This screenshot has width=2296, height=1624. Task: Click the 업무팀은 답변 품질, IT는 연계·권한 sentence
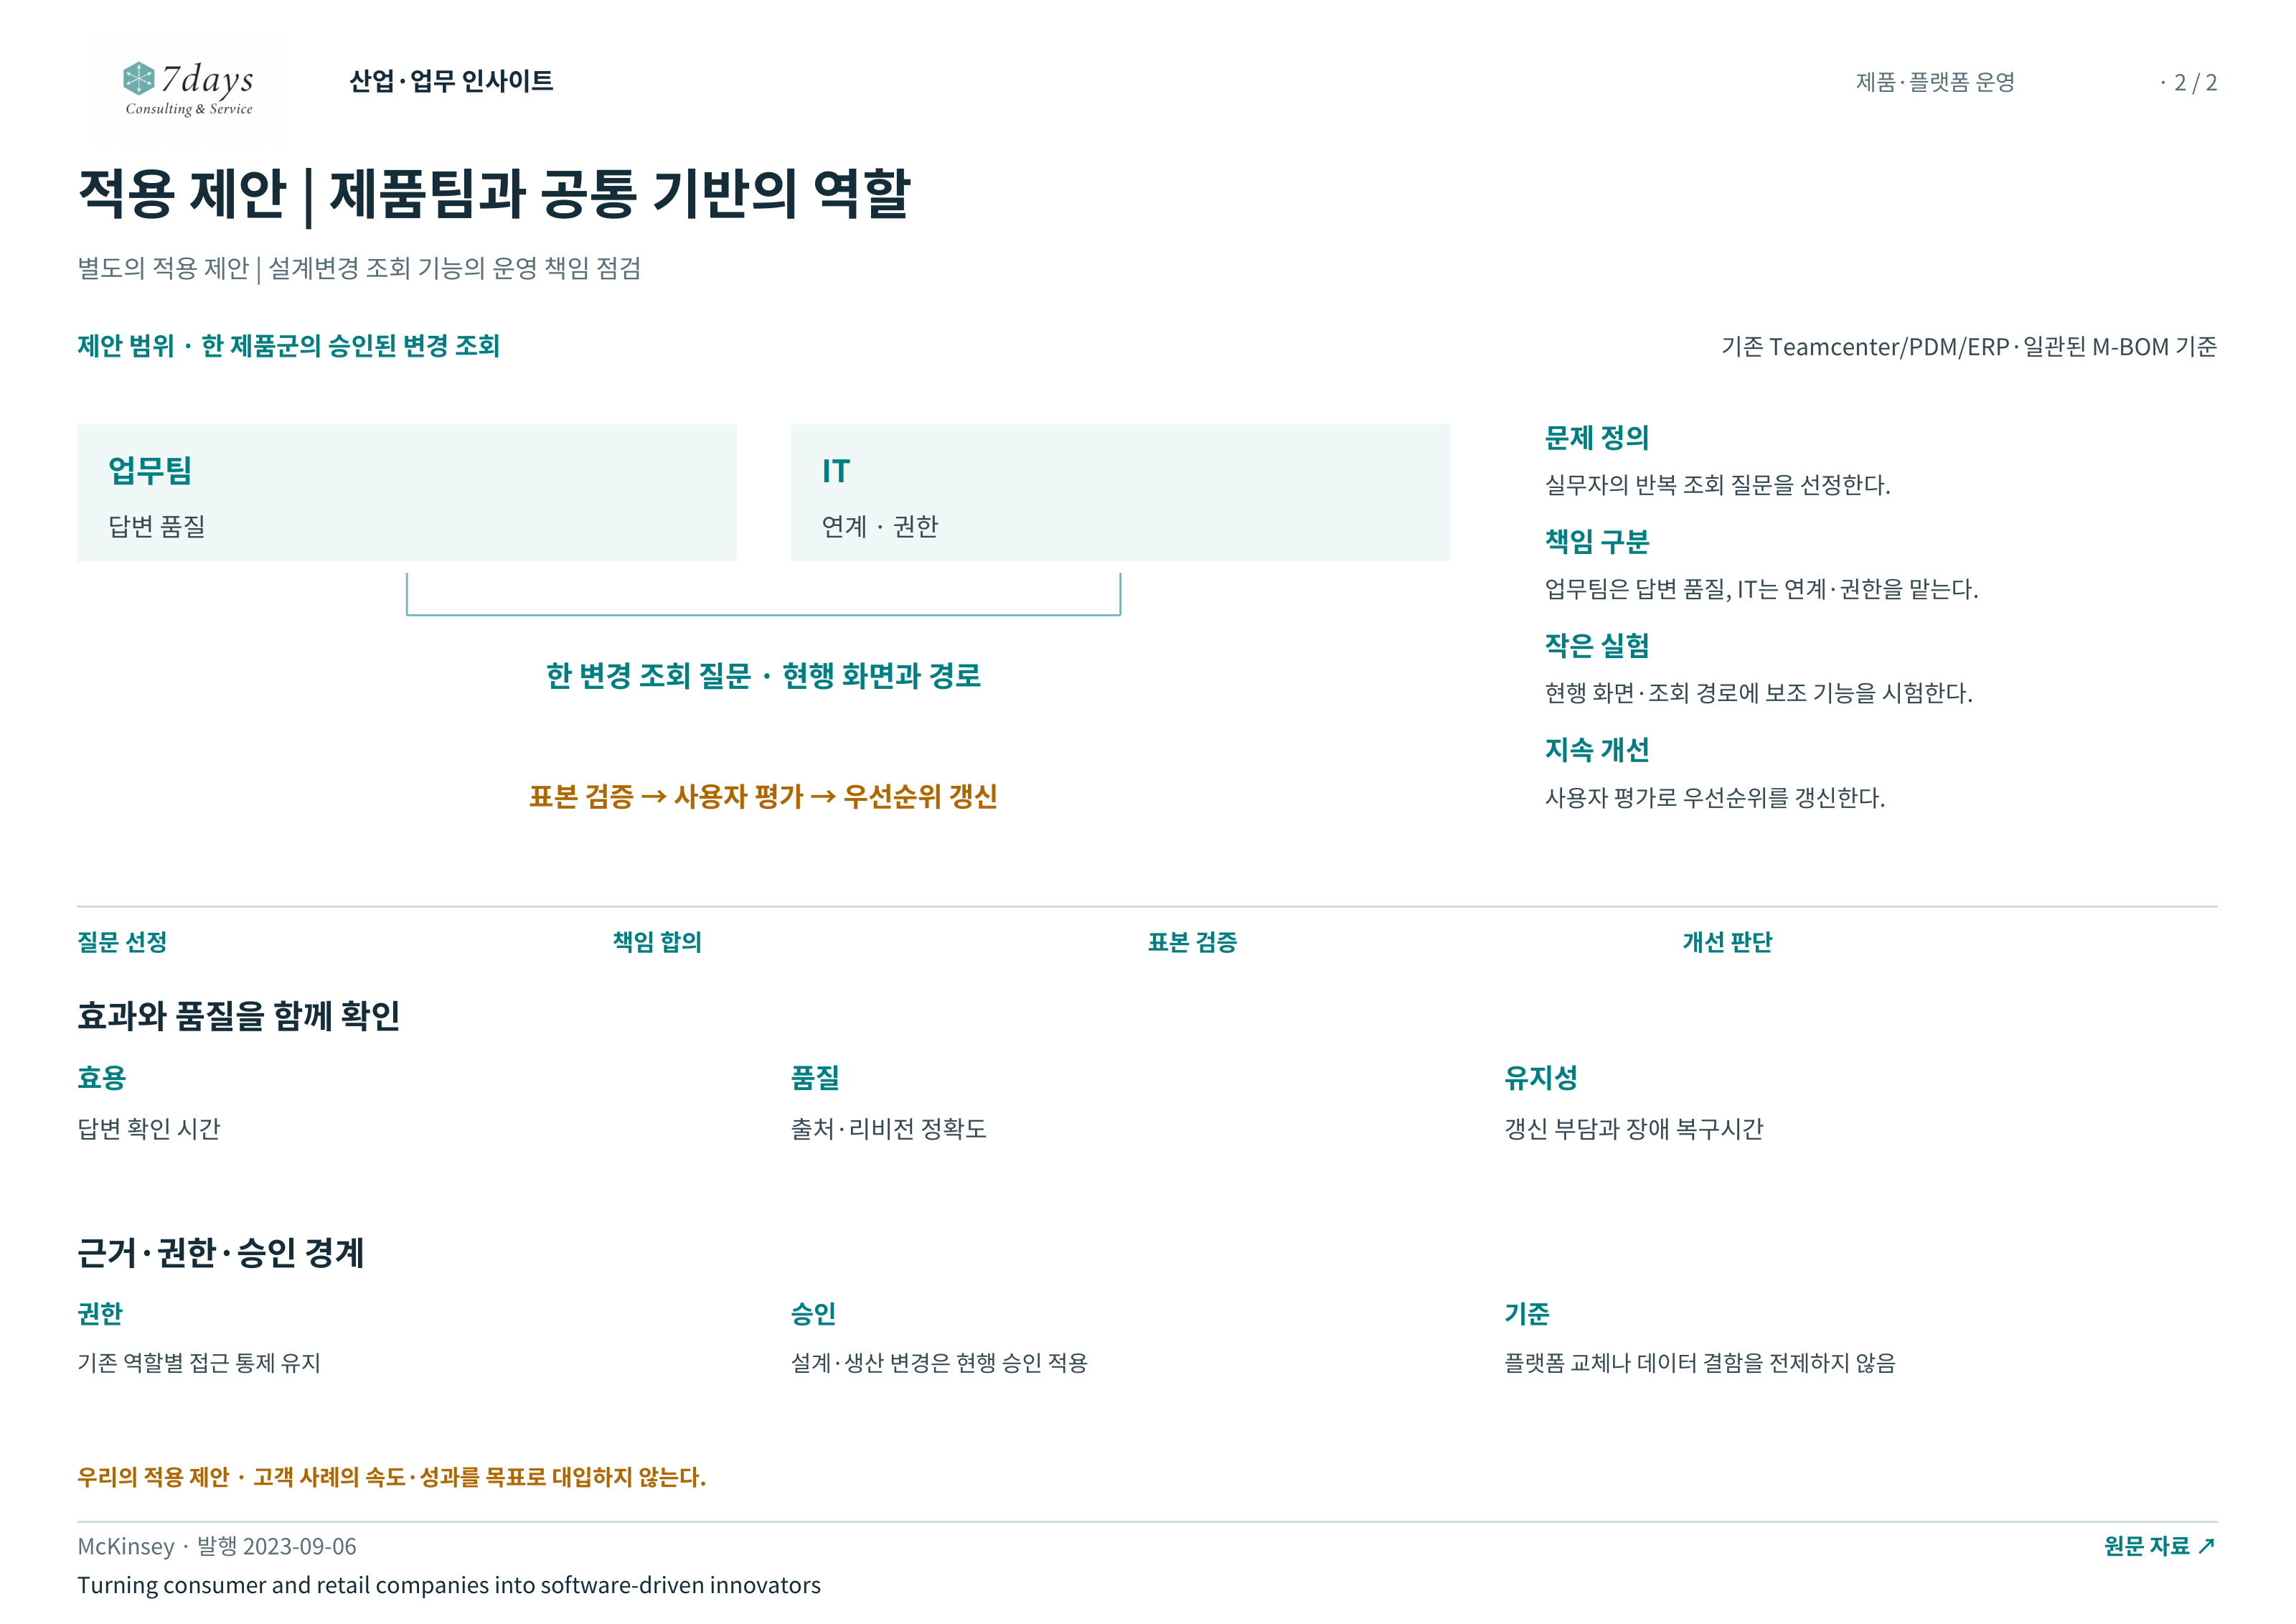[1761, 589]
